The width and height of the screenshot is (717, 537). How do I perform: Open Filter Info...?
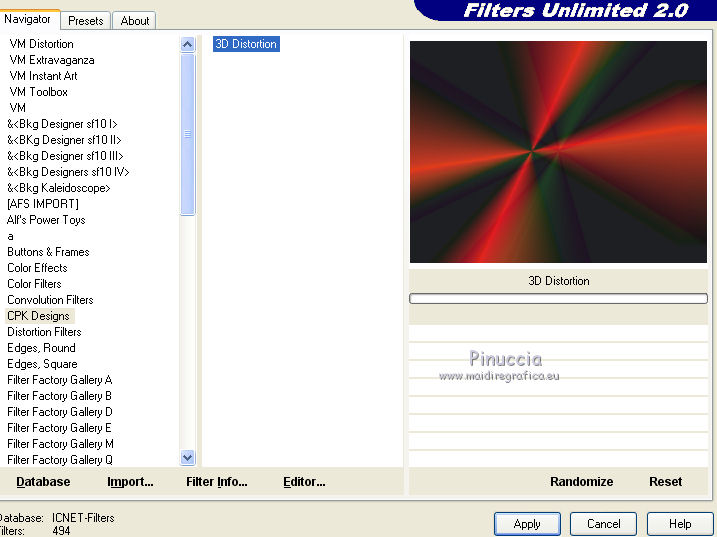(217, 482)
